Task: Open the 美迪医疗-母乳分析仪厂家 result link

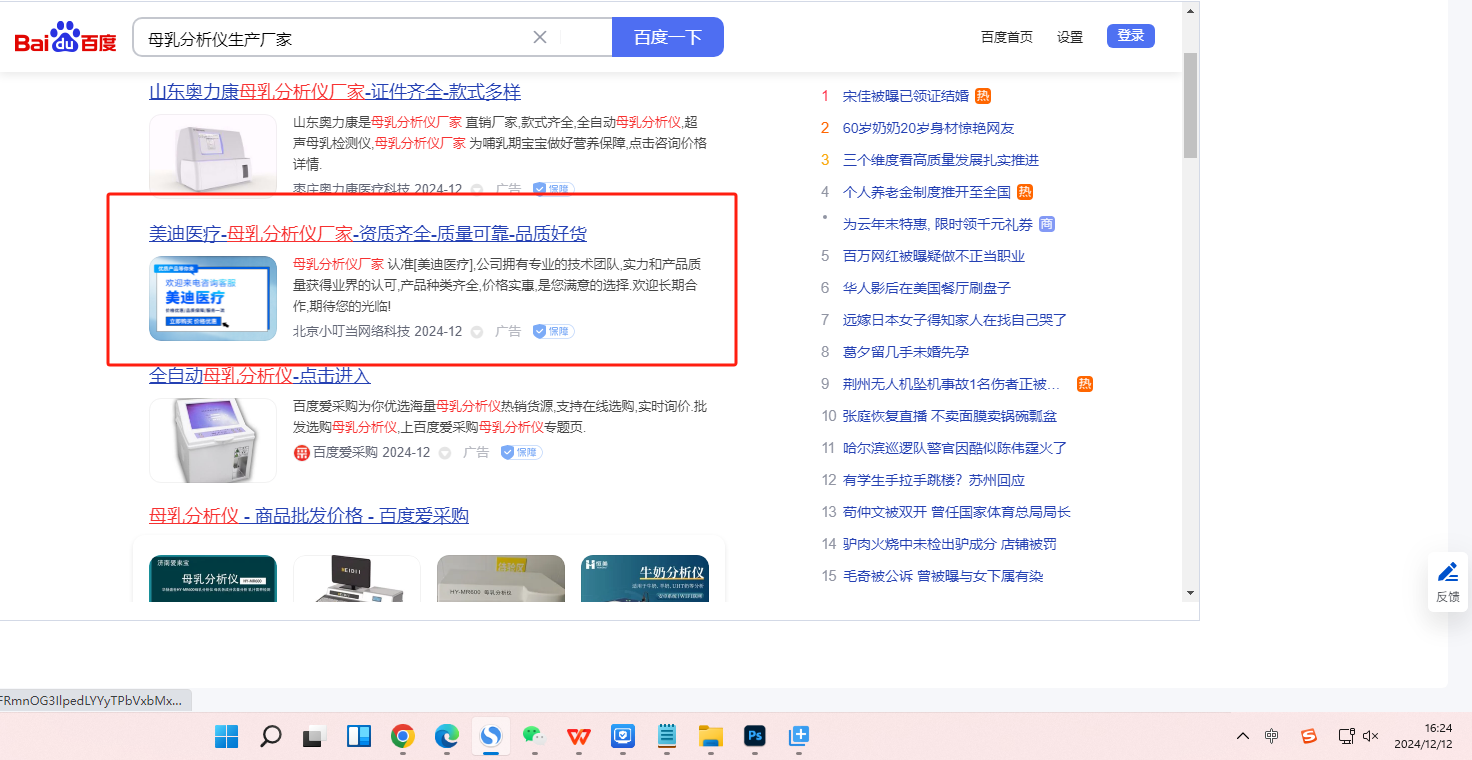Action: 367,234
